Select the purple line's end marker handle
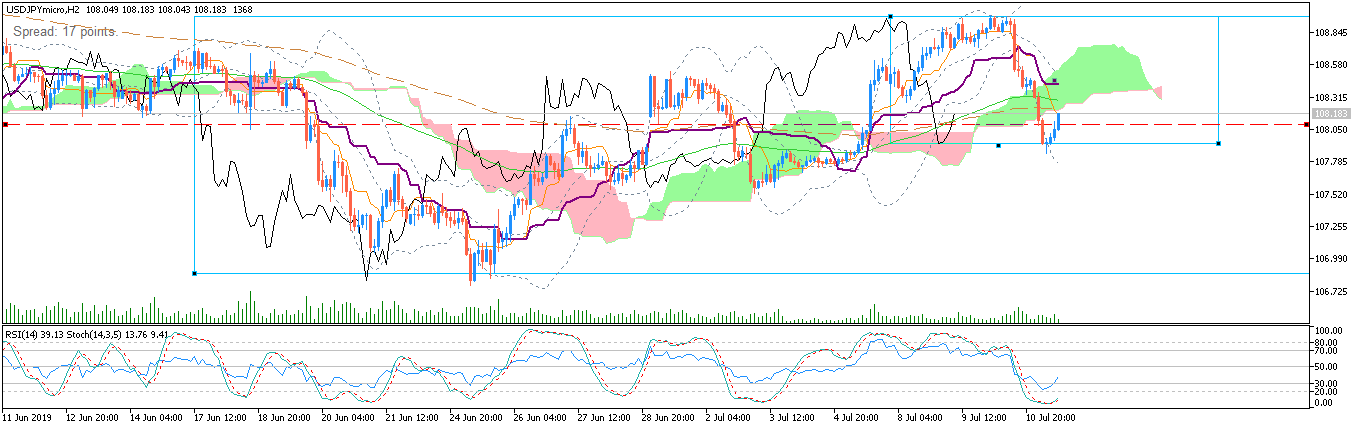 [1055, 81]
